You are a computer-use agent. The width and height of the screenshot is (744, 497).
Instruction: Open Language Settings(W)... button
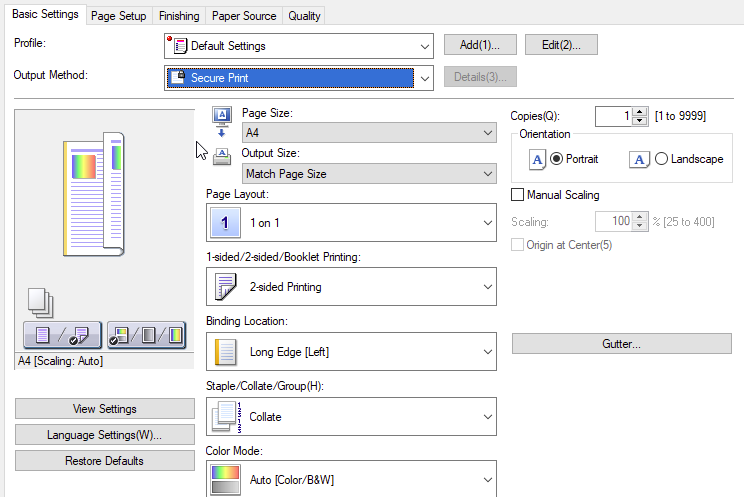click(x=105, y=435)
